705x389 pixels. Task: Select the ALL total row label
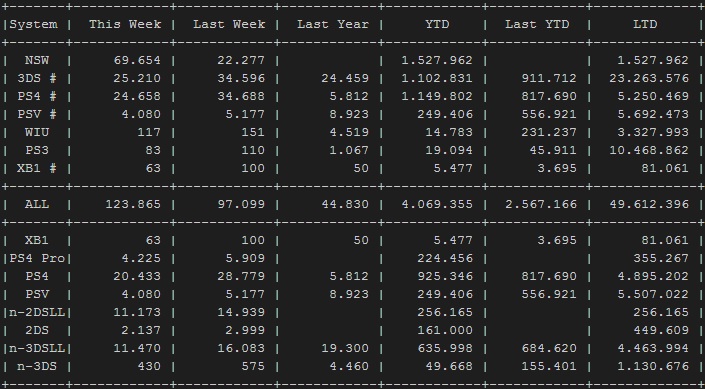pyautogui.click(x=37, y=204)
